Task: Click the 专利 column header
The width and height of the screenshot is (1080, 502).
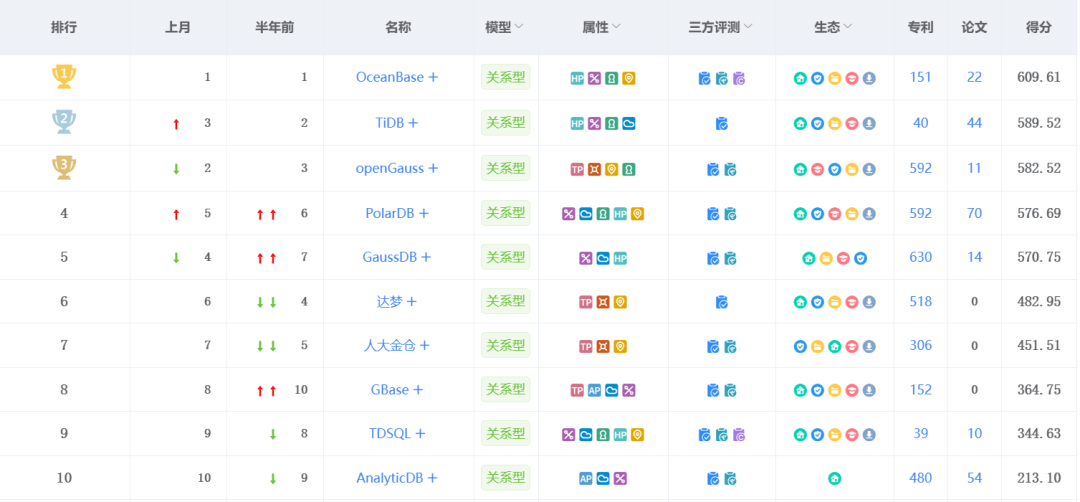Action: pyautogui.click(x=920, y=28)
